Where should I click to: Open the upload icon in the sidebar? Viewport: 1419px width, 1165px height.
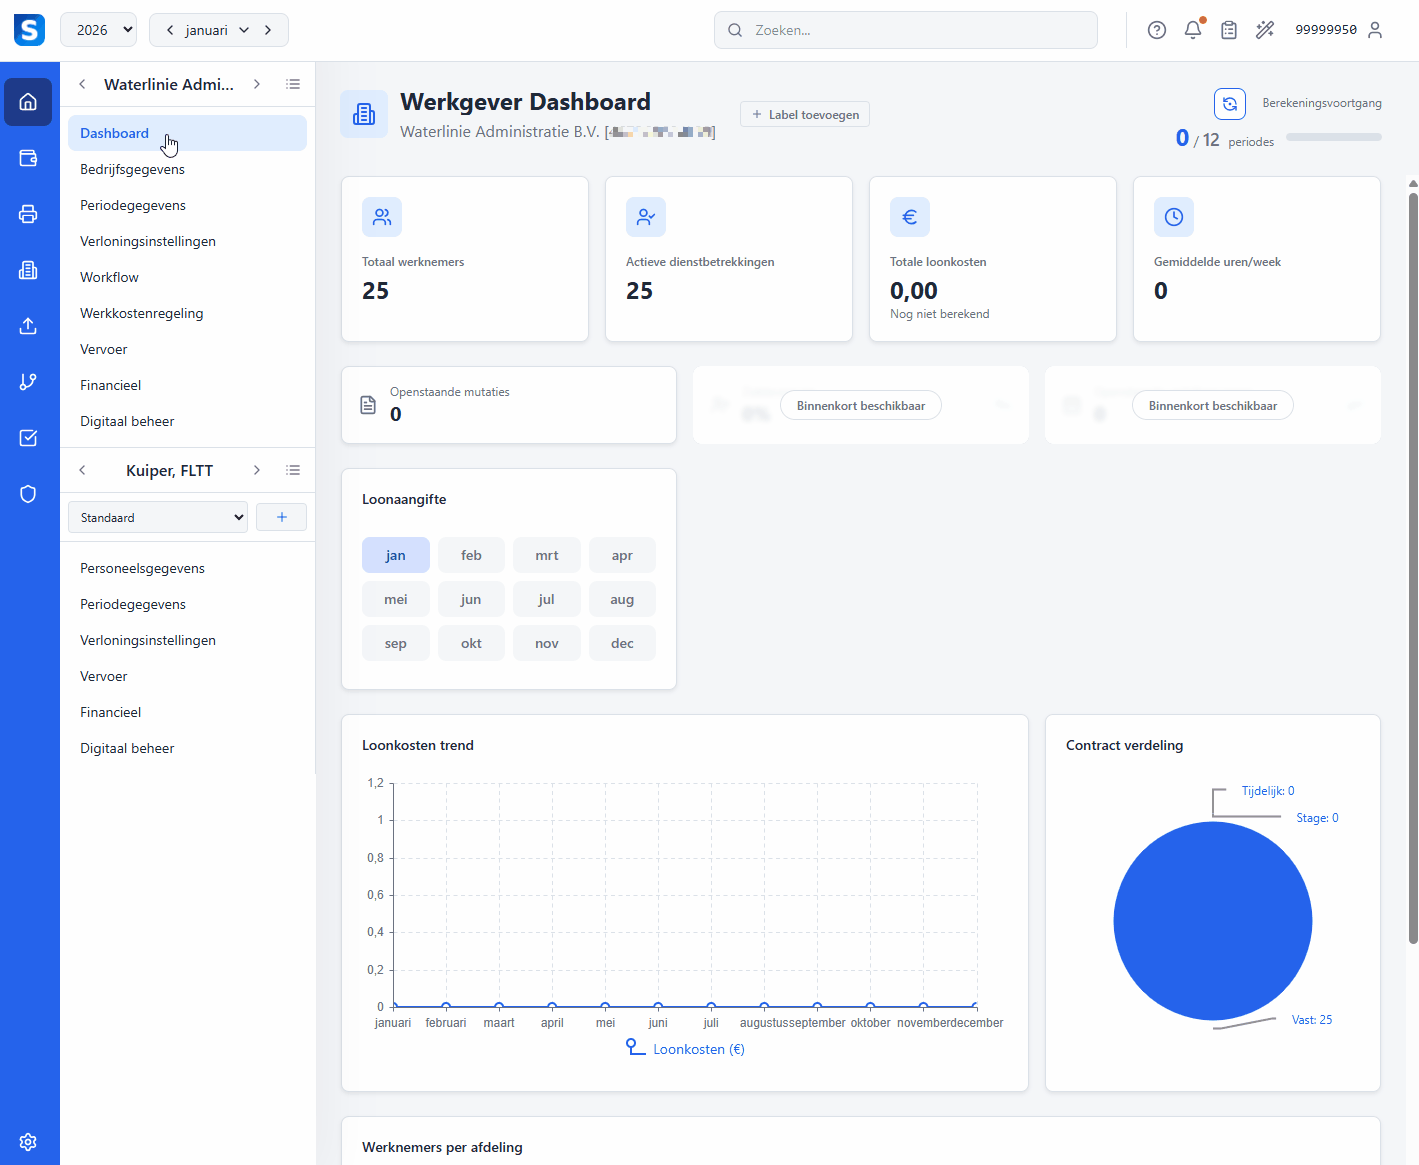[x=28, y=326]
